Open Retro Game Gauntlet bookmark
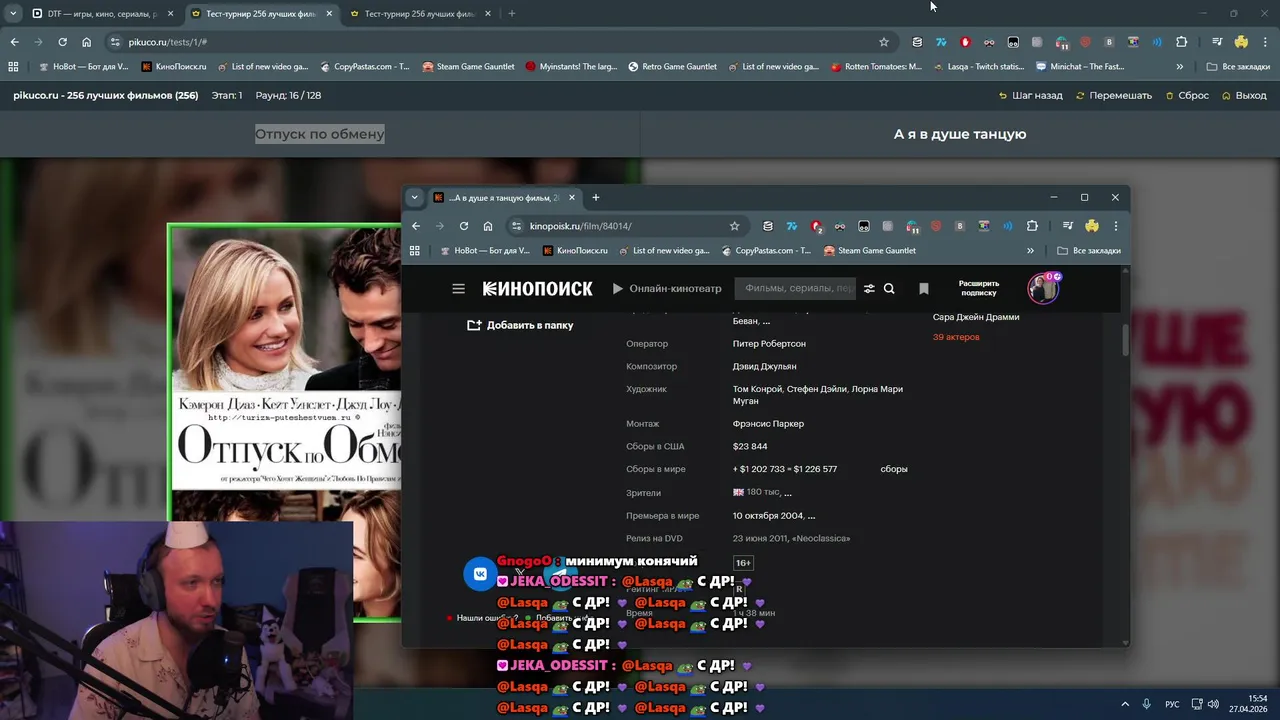This screenshot has height=720, width=1280. [672, 67]
